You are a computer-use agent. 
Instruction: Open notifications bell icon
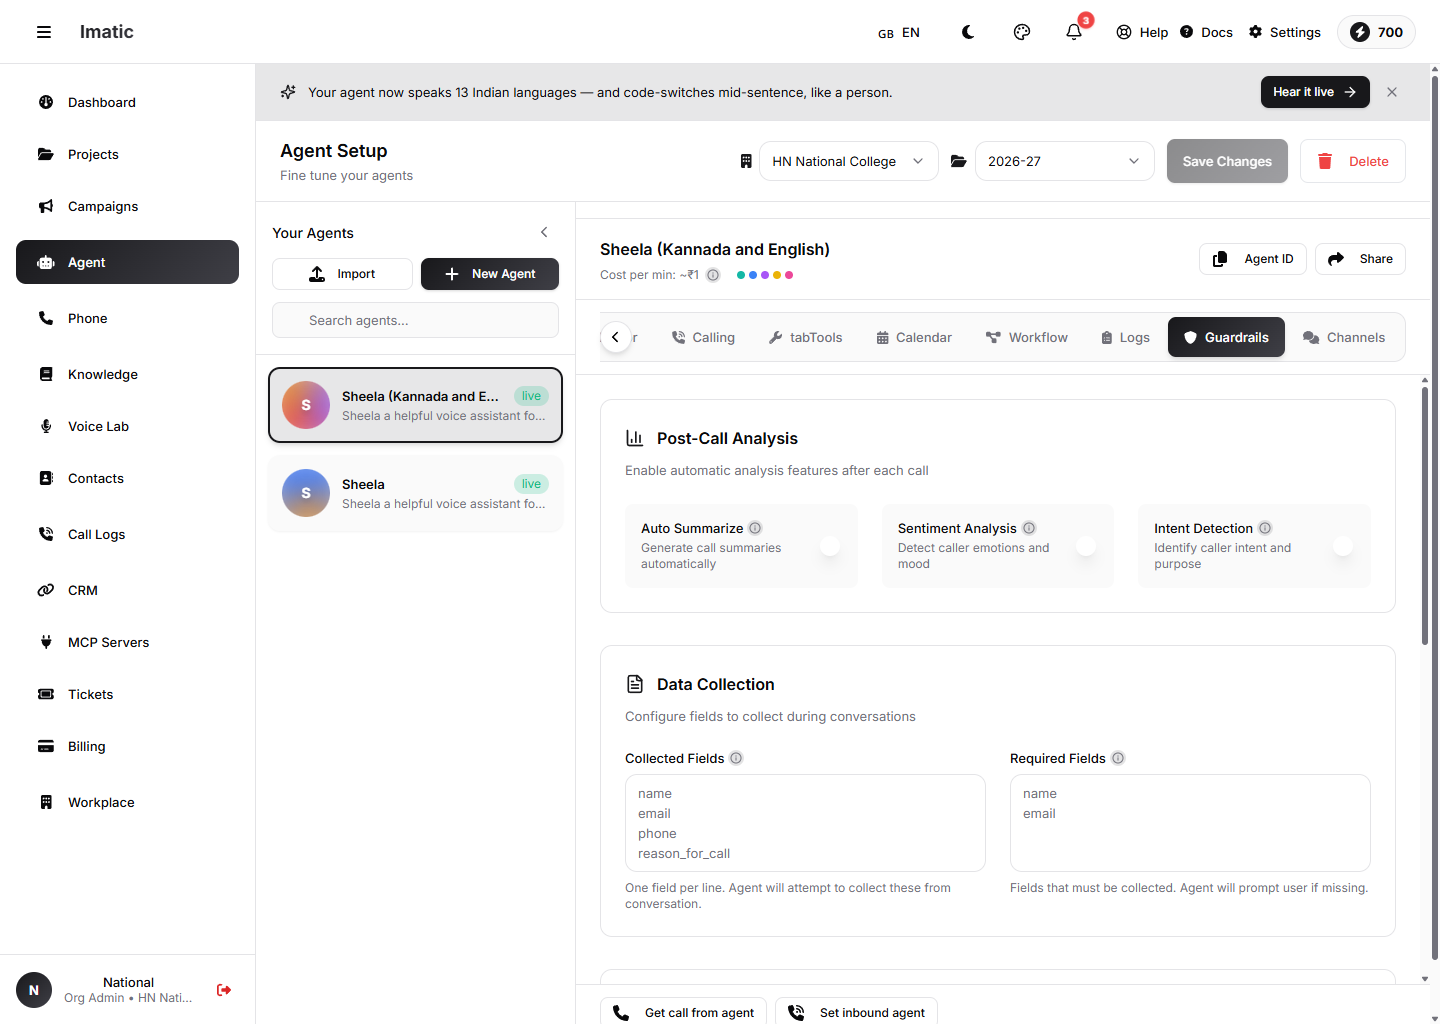[x=1074, y=32]
